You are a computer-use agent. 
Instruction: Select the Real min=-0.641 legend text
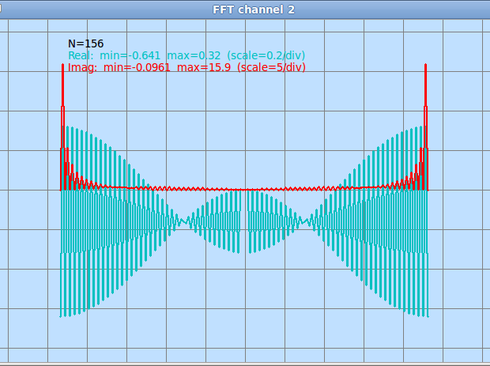coord(114,55)
